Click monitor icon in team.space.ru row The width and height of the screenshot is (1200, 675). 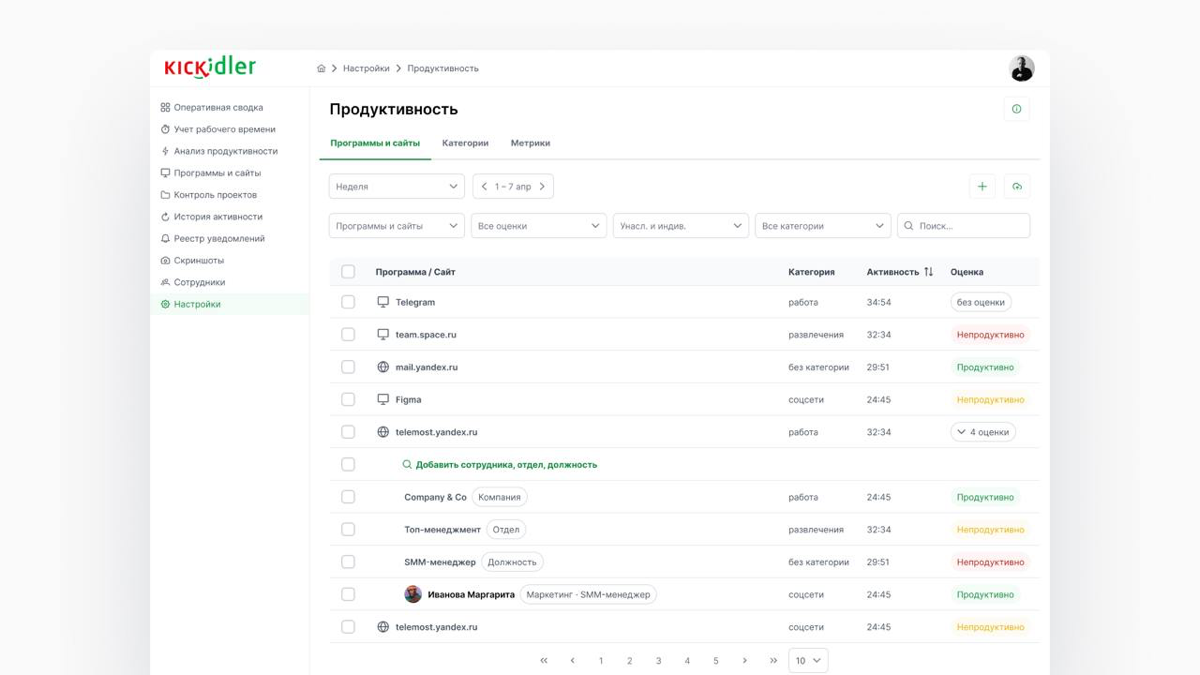383,335
